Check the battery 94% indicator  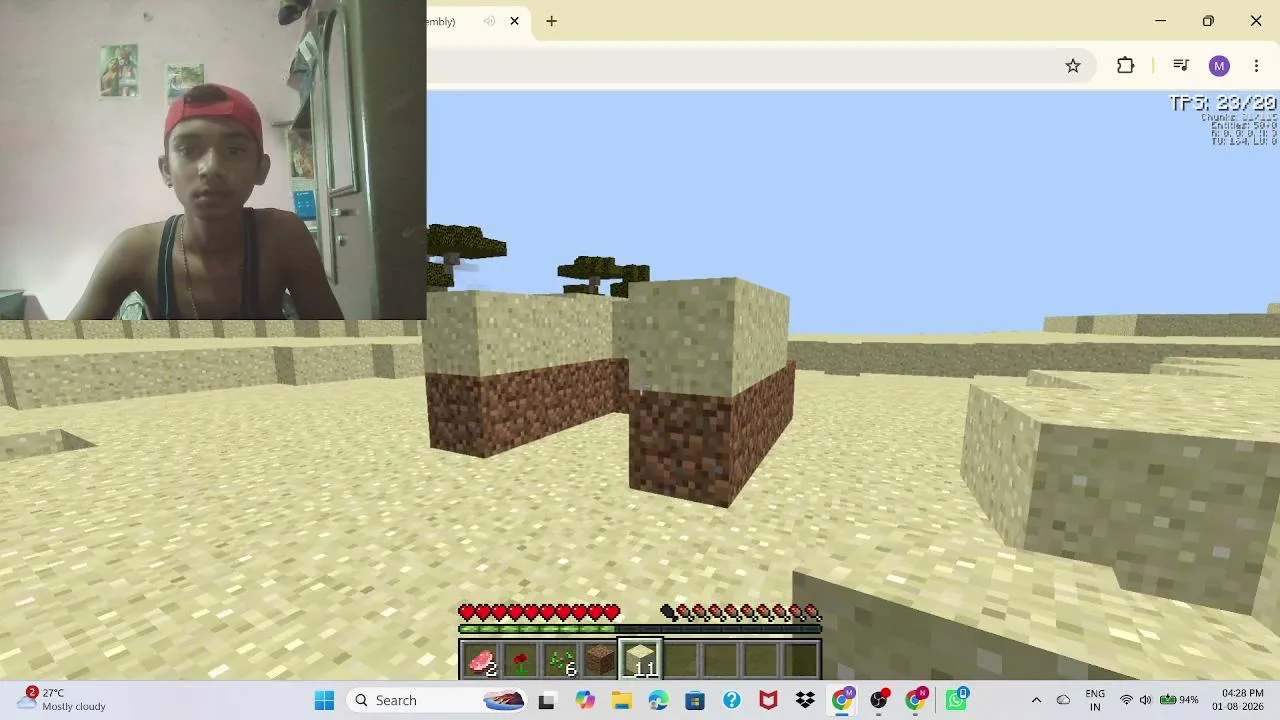click(x=1179, y=700)
